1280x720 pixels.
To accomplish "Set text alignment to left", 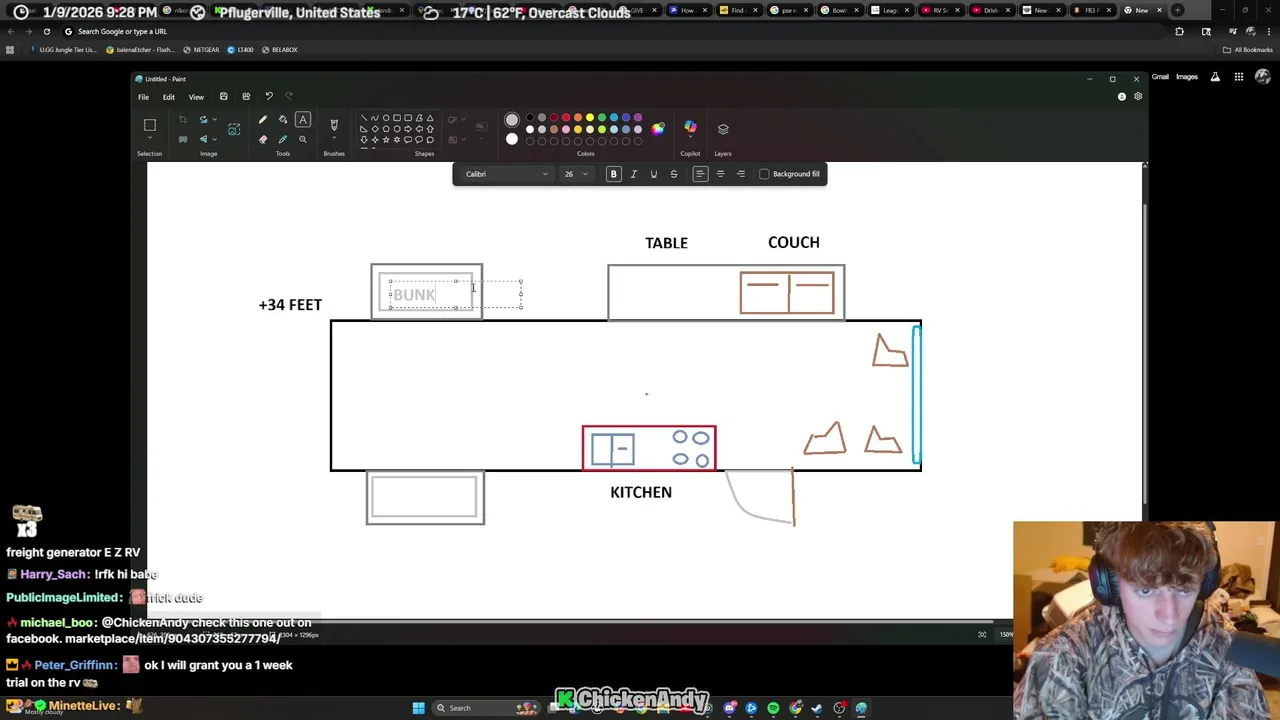I will click(700, 174).
